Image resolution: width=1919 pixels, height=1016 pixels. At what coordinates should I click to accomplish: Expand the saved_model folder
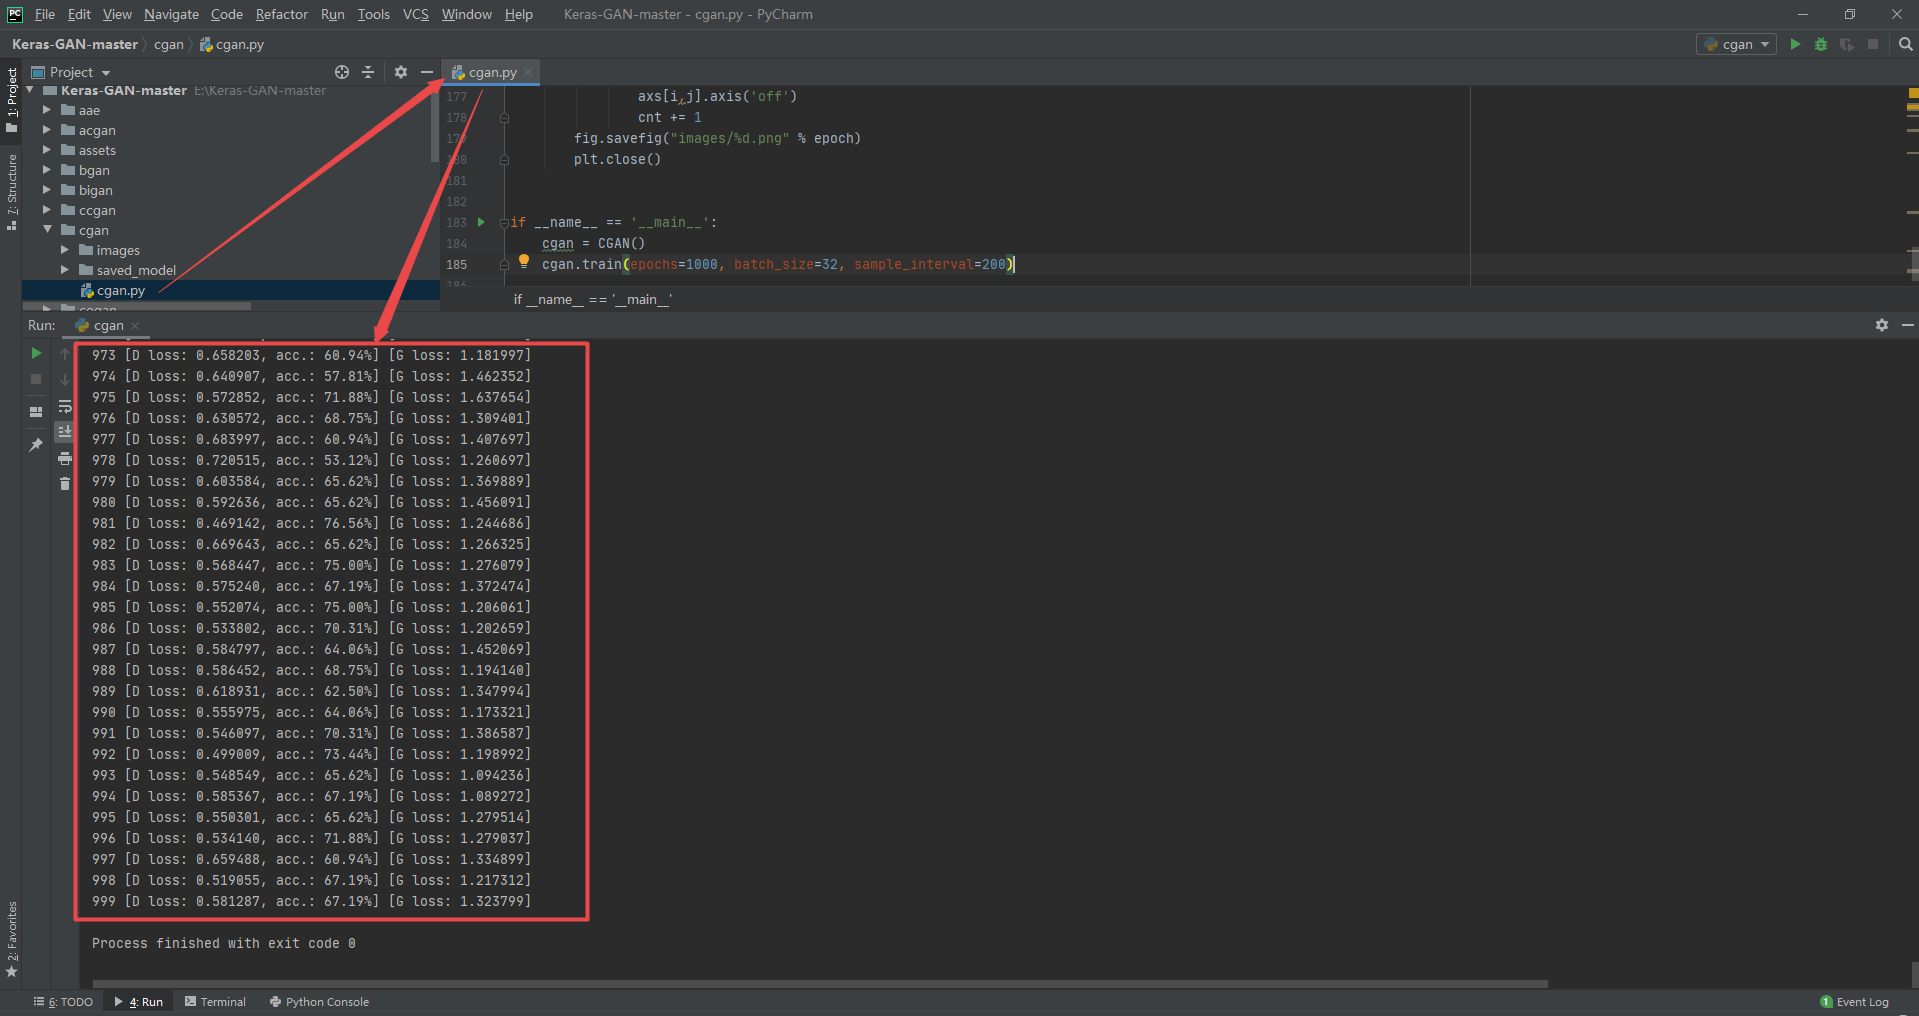(65, 270)
